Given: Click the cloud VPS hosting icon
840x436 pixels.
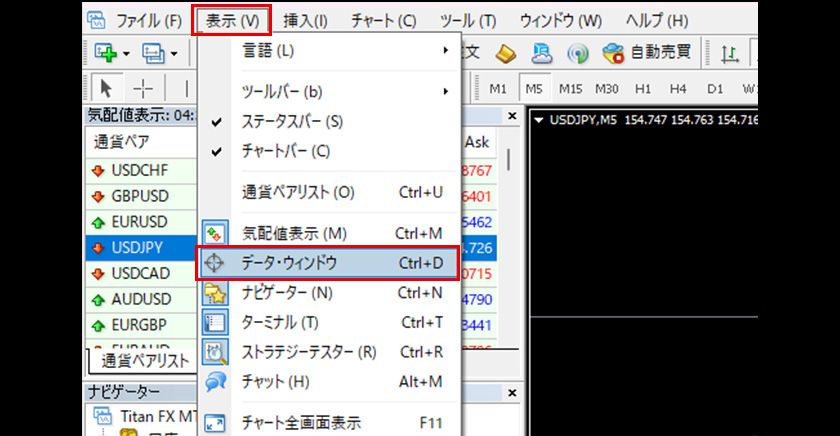Looking at the screenshot, I should pos(541,53).
